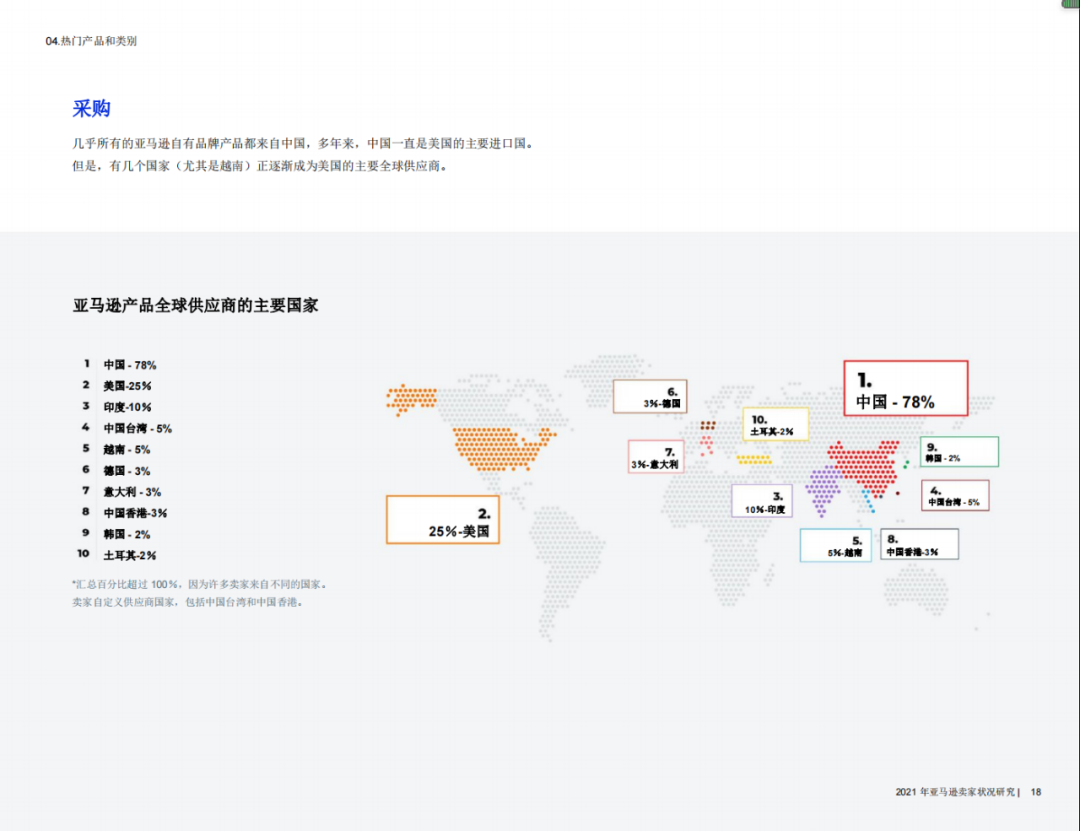This screenshot has width=1080, height=831.
Task: Click the '3. 10%-印度' map label
Action: tap(762, 501)
